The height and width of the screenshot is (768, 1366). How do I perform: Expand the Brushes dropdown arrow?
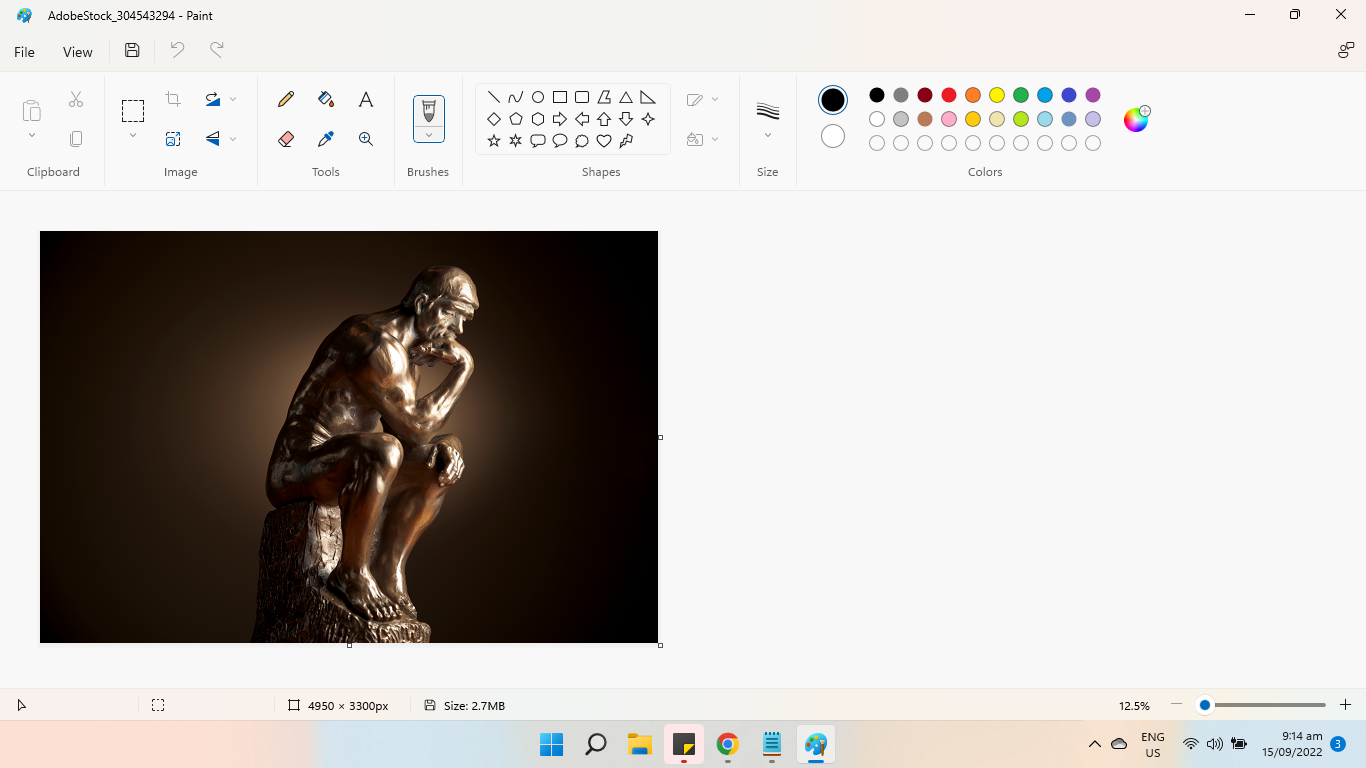429,135
